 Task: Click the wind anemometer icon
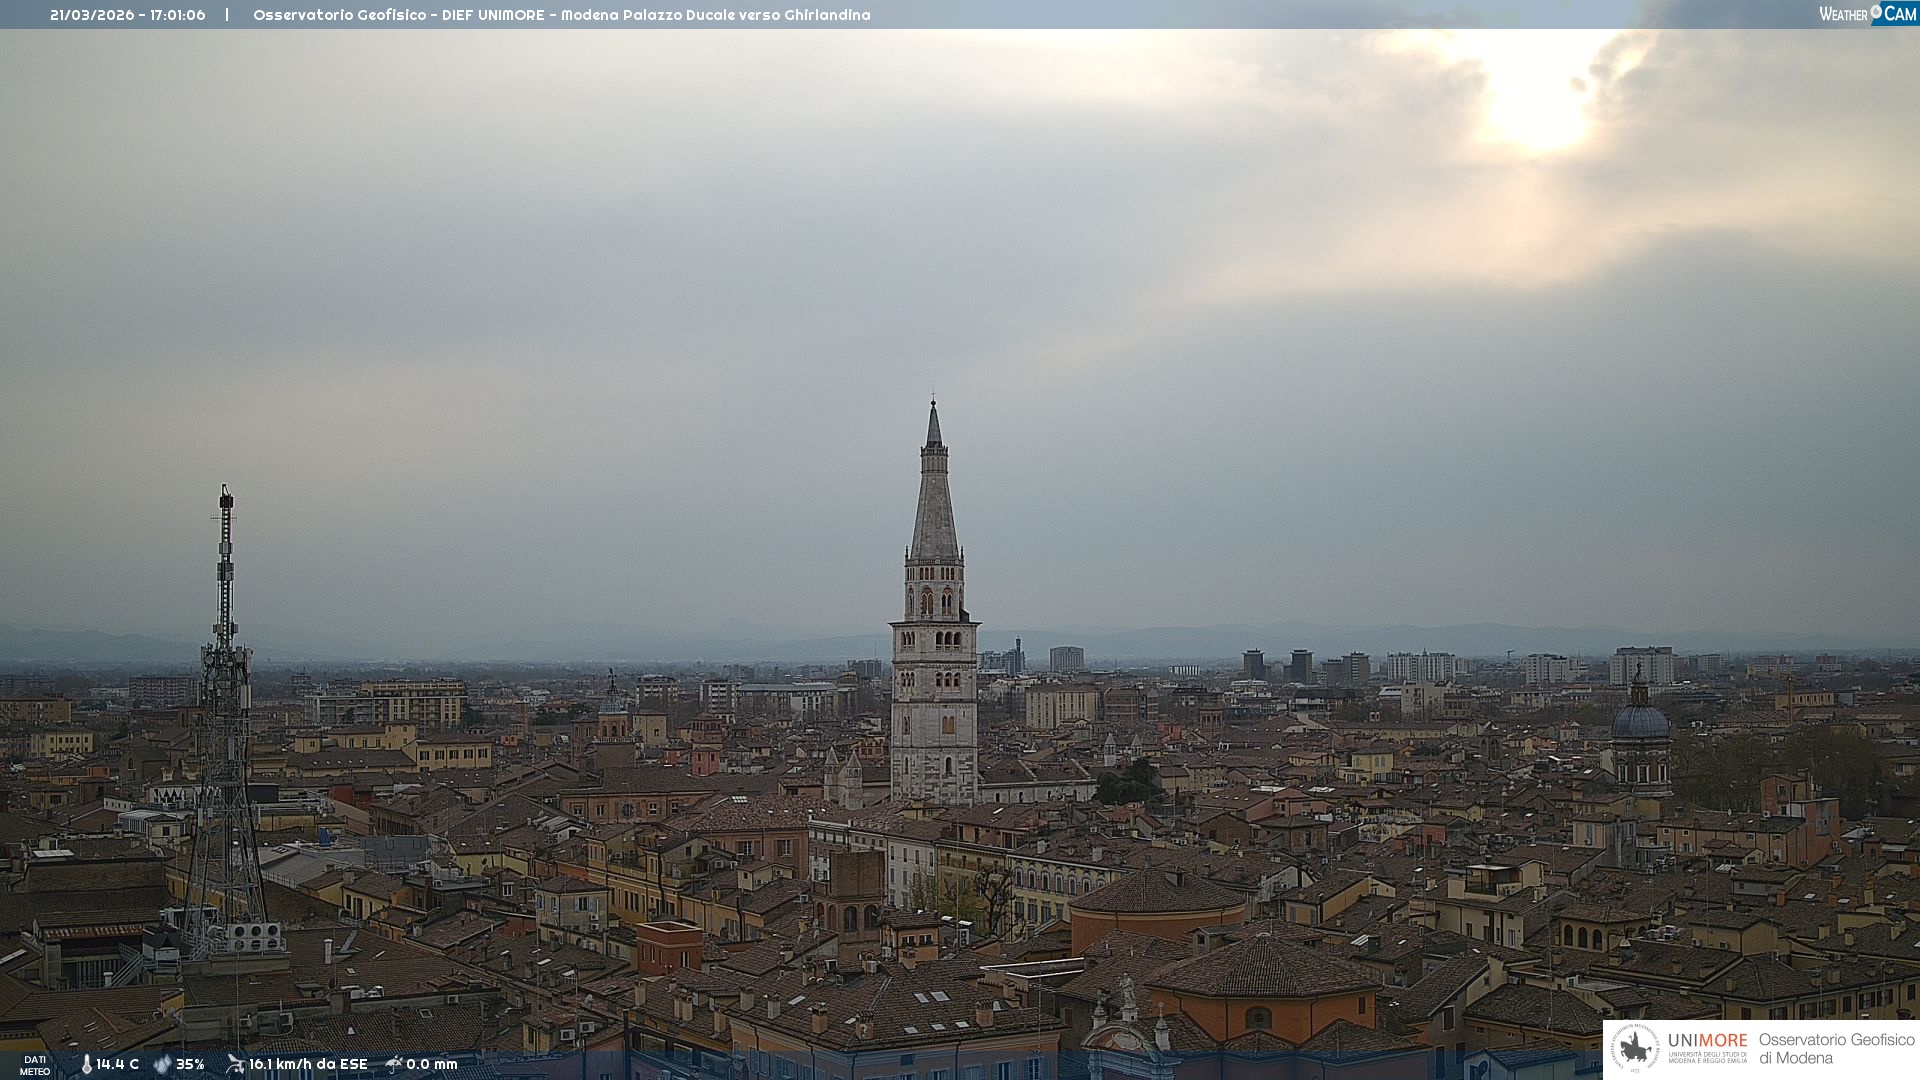[x=235, y=1064]
